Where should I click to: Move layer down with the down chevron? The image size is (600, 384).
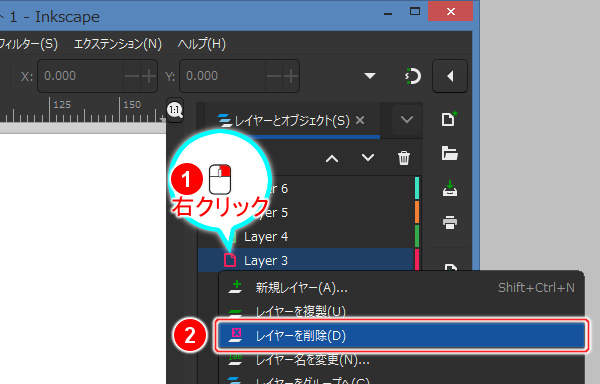click(x=368, y=158)
